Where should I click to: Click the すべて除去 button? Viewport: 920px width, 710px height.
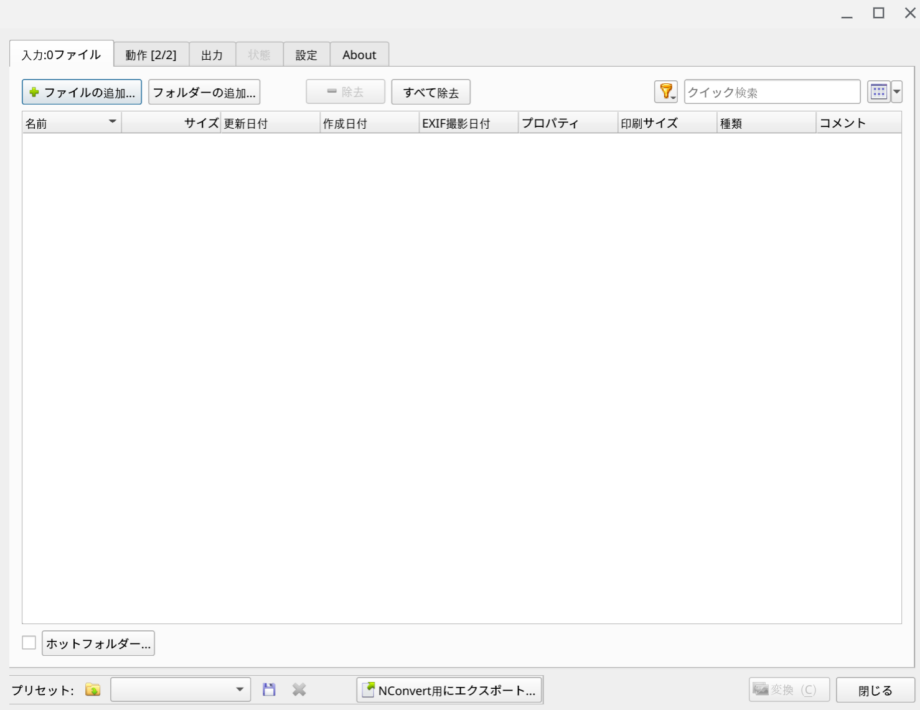tap(431, 92)
